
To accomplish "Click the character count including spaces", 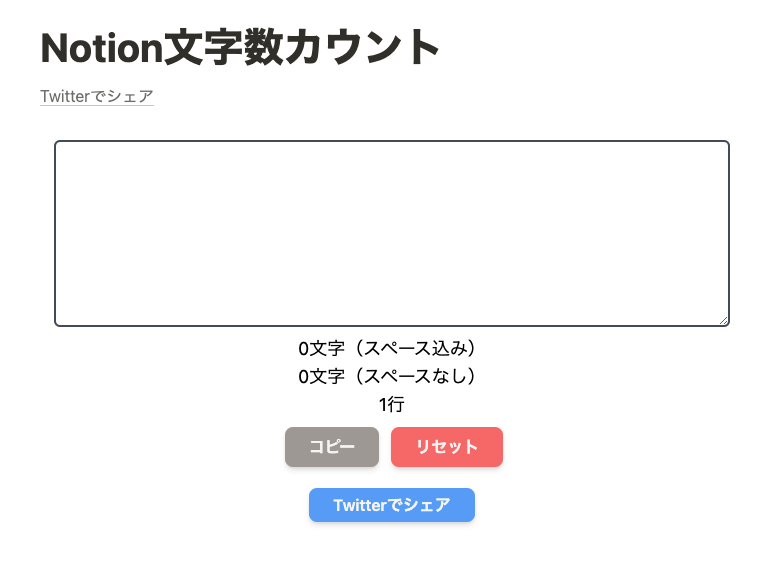I will coord(391,349).
